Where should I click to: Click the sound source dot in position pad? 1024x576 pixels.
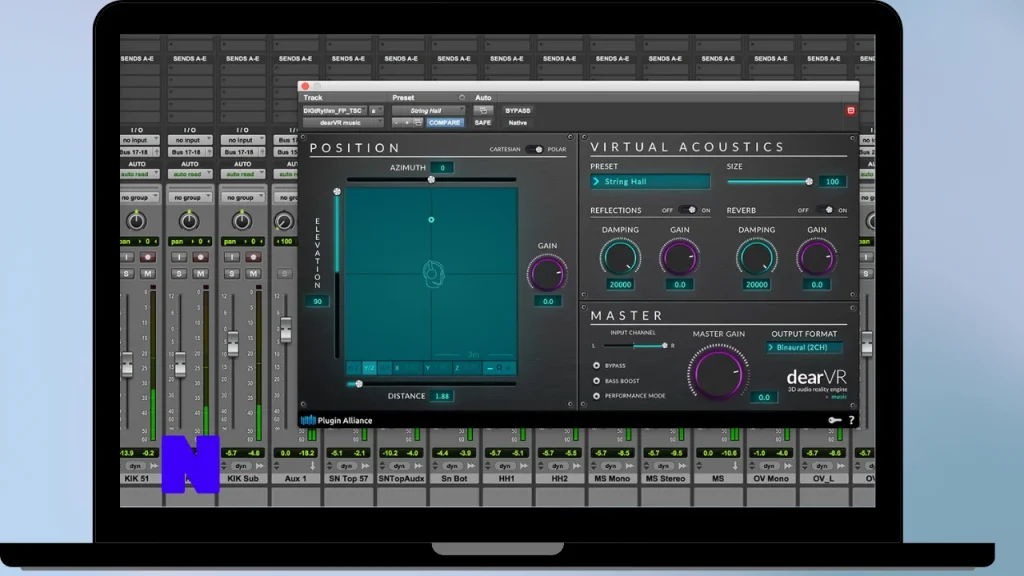point(431,220)
